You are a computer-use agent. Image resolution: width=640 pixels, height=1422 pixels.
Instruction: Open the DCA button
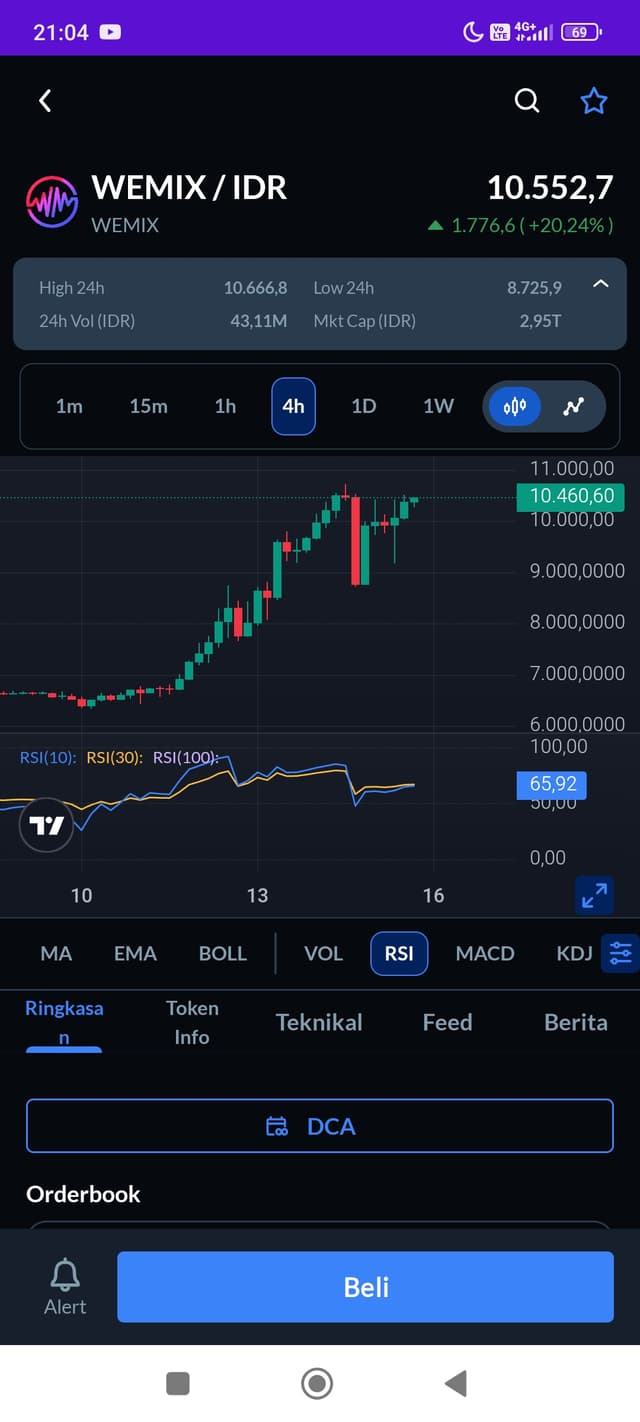[x=319, y=1126]
